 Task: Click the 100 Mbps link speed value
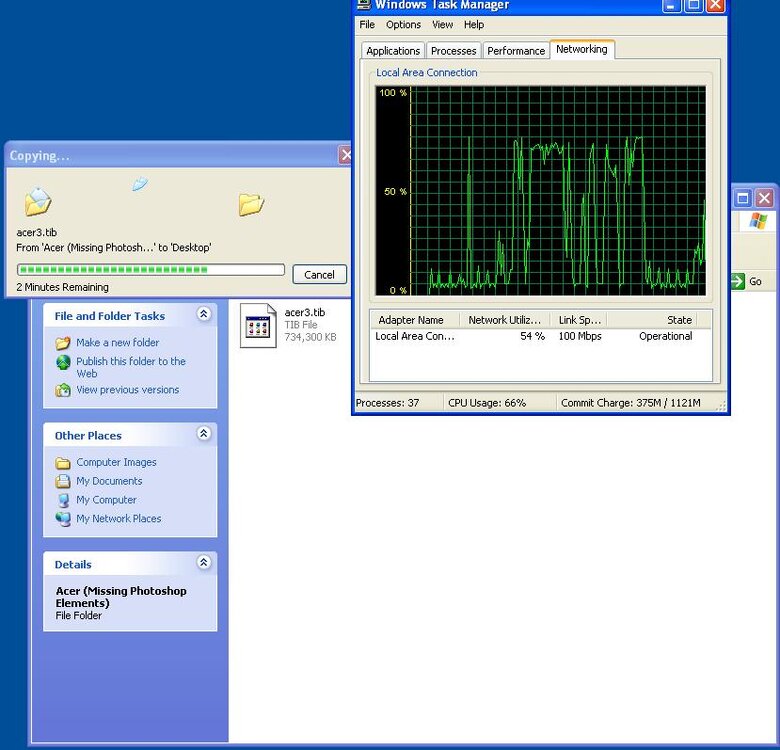click(x=580, y=336)
